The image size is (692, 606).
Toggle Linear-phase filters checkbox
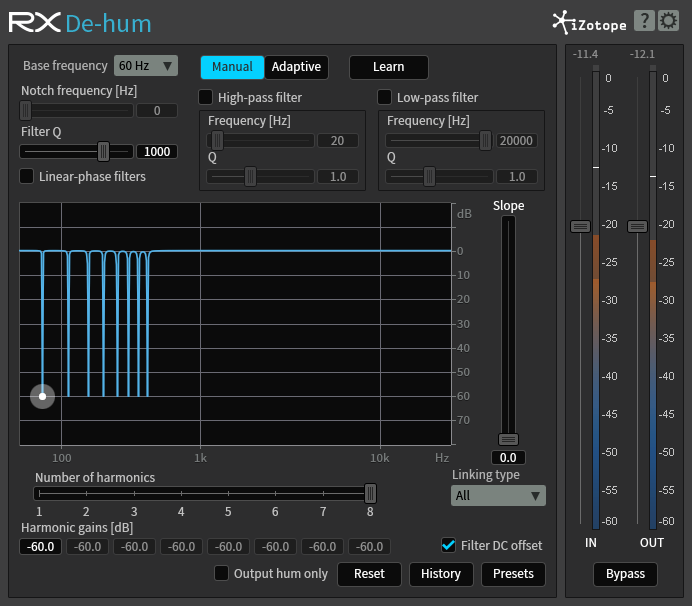tap(26, 176)
